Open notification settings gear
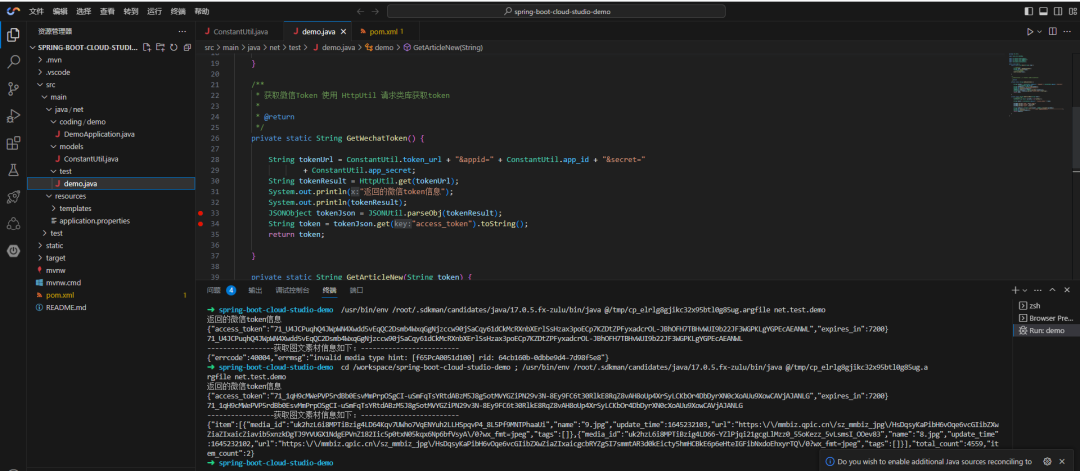 click(x=1047, y=461)
